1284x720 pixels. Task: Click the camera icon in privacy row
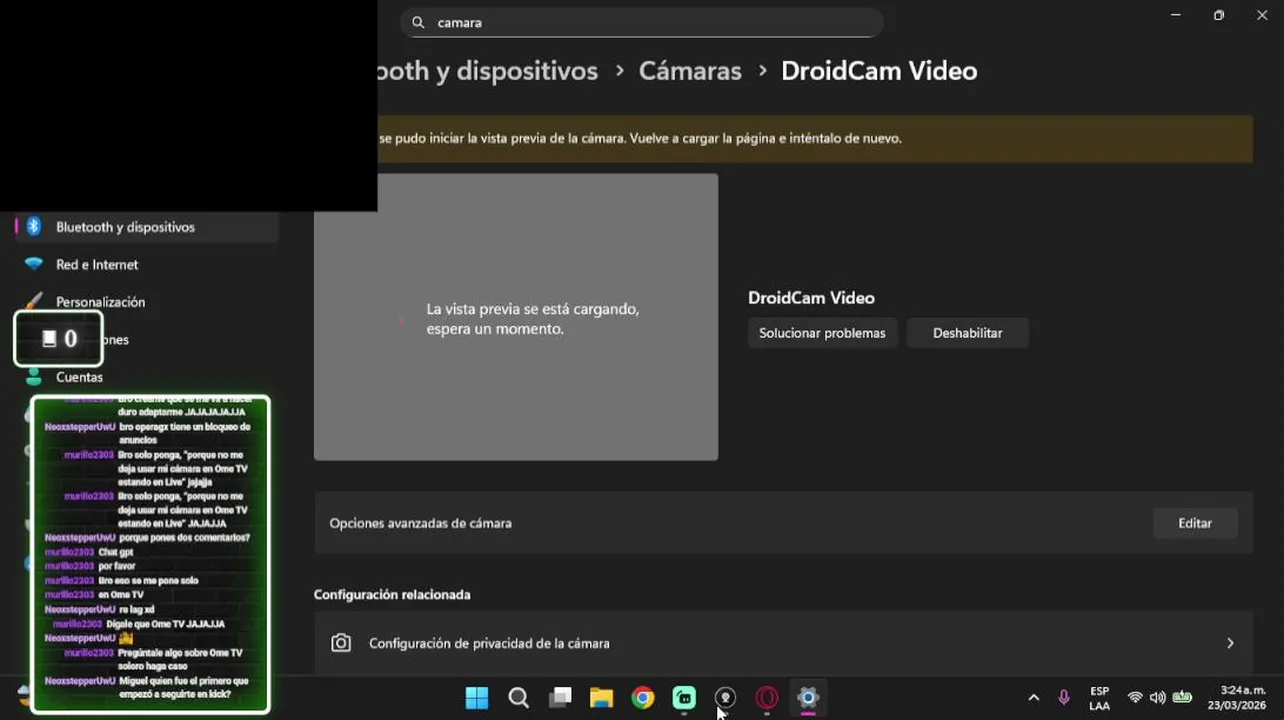pyautogui.click(x=341, y=643)
